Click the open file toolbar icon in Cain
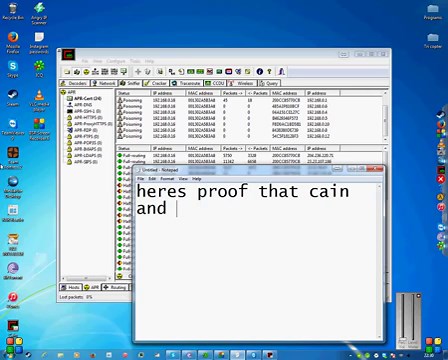 pos(67,72)
